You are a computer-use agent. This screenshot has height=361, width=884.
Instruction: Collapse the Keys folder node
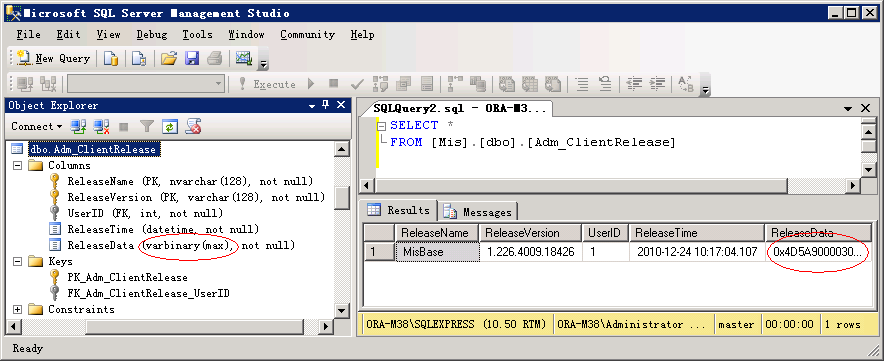(17, 261)
